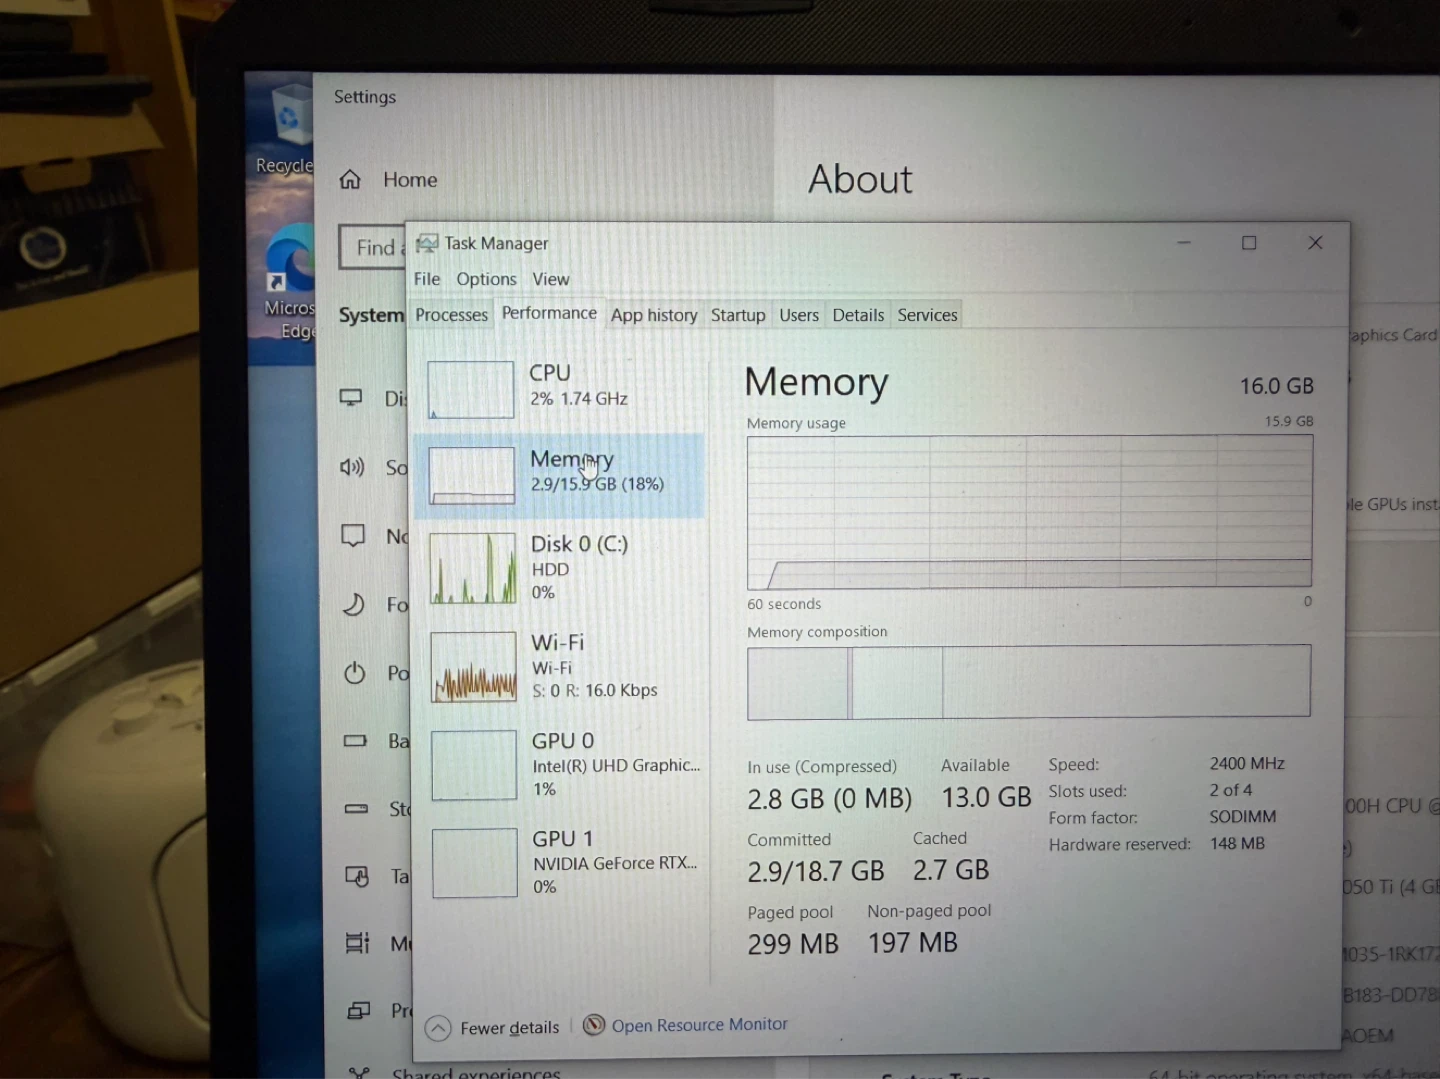Click the Battery icon in Settings sidebar
Screen dimensions: 1440x1079
[355, 741]
